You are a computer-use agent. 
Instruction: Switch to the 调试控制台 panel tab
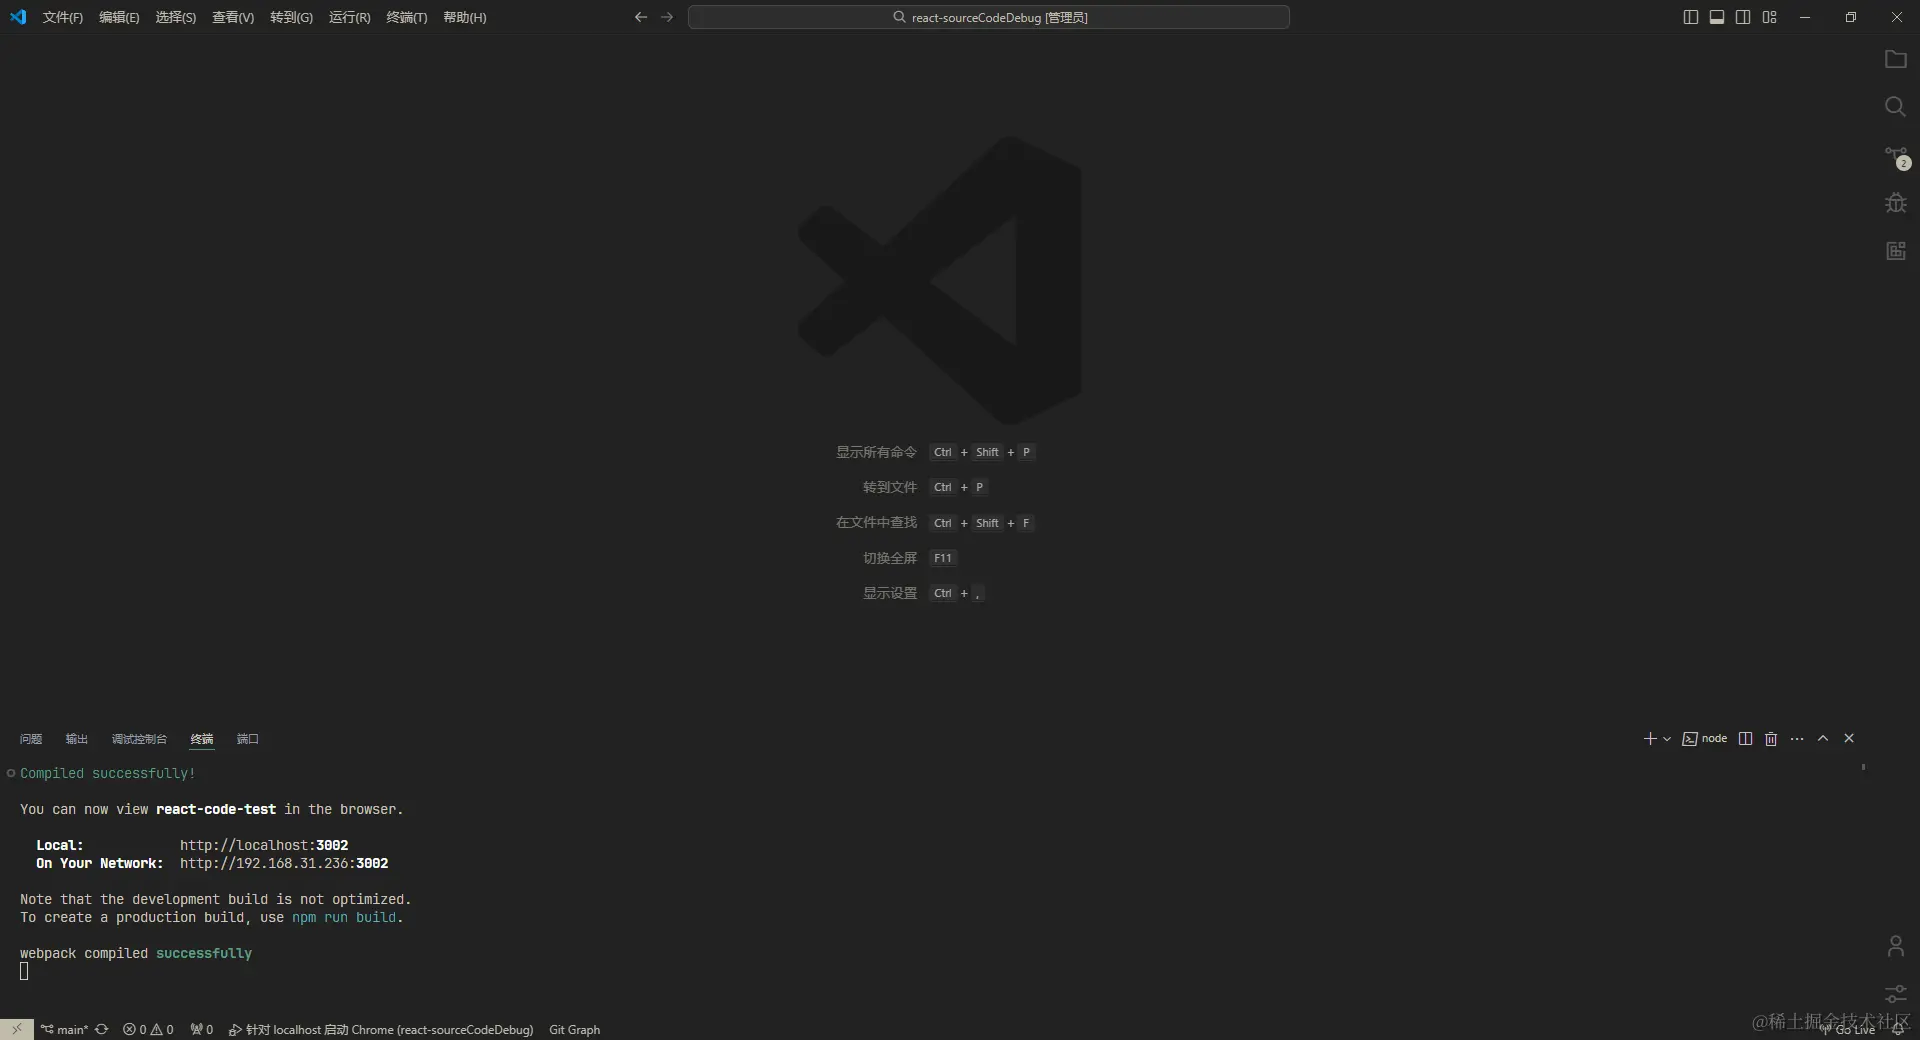(x=139, y=739)
